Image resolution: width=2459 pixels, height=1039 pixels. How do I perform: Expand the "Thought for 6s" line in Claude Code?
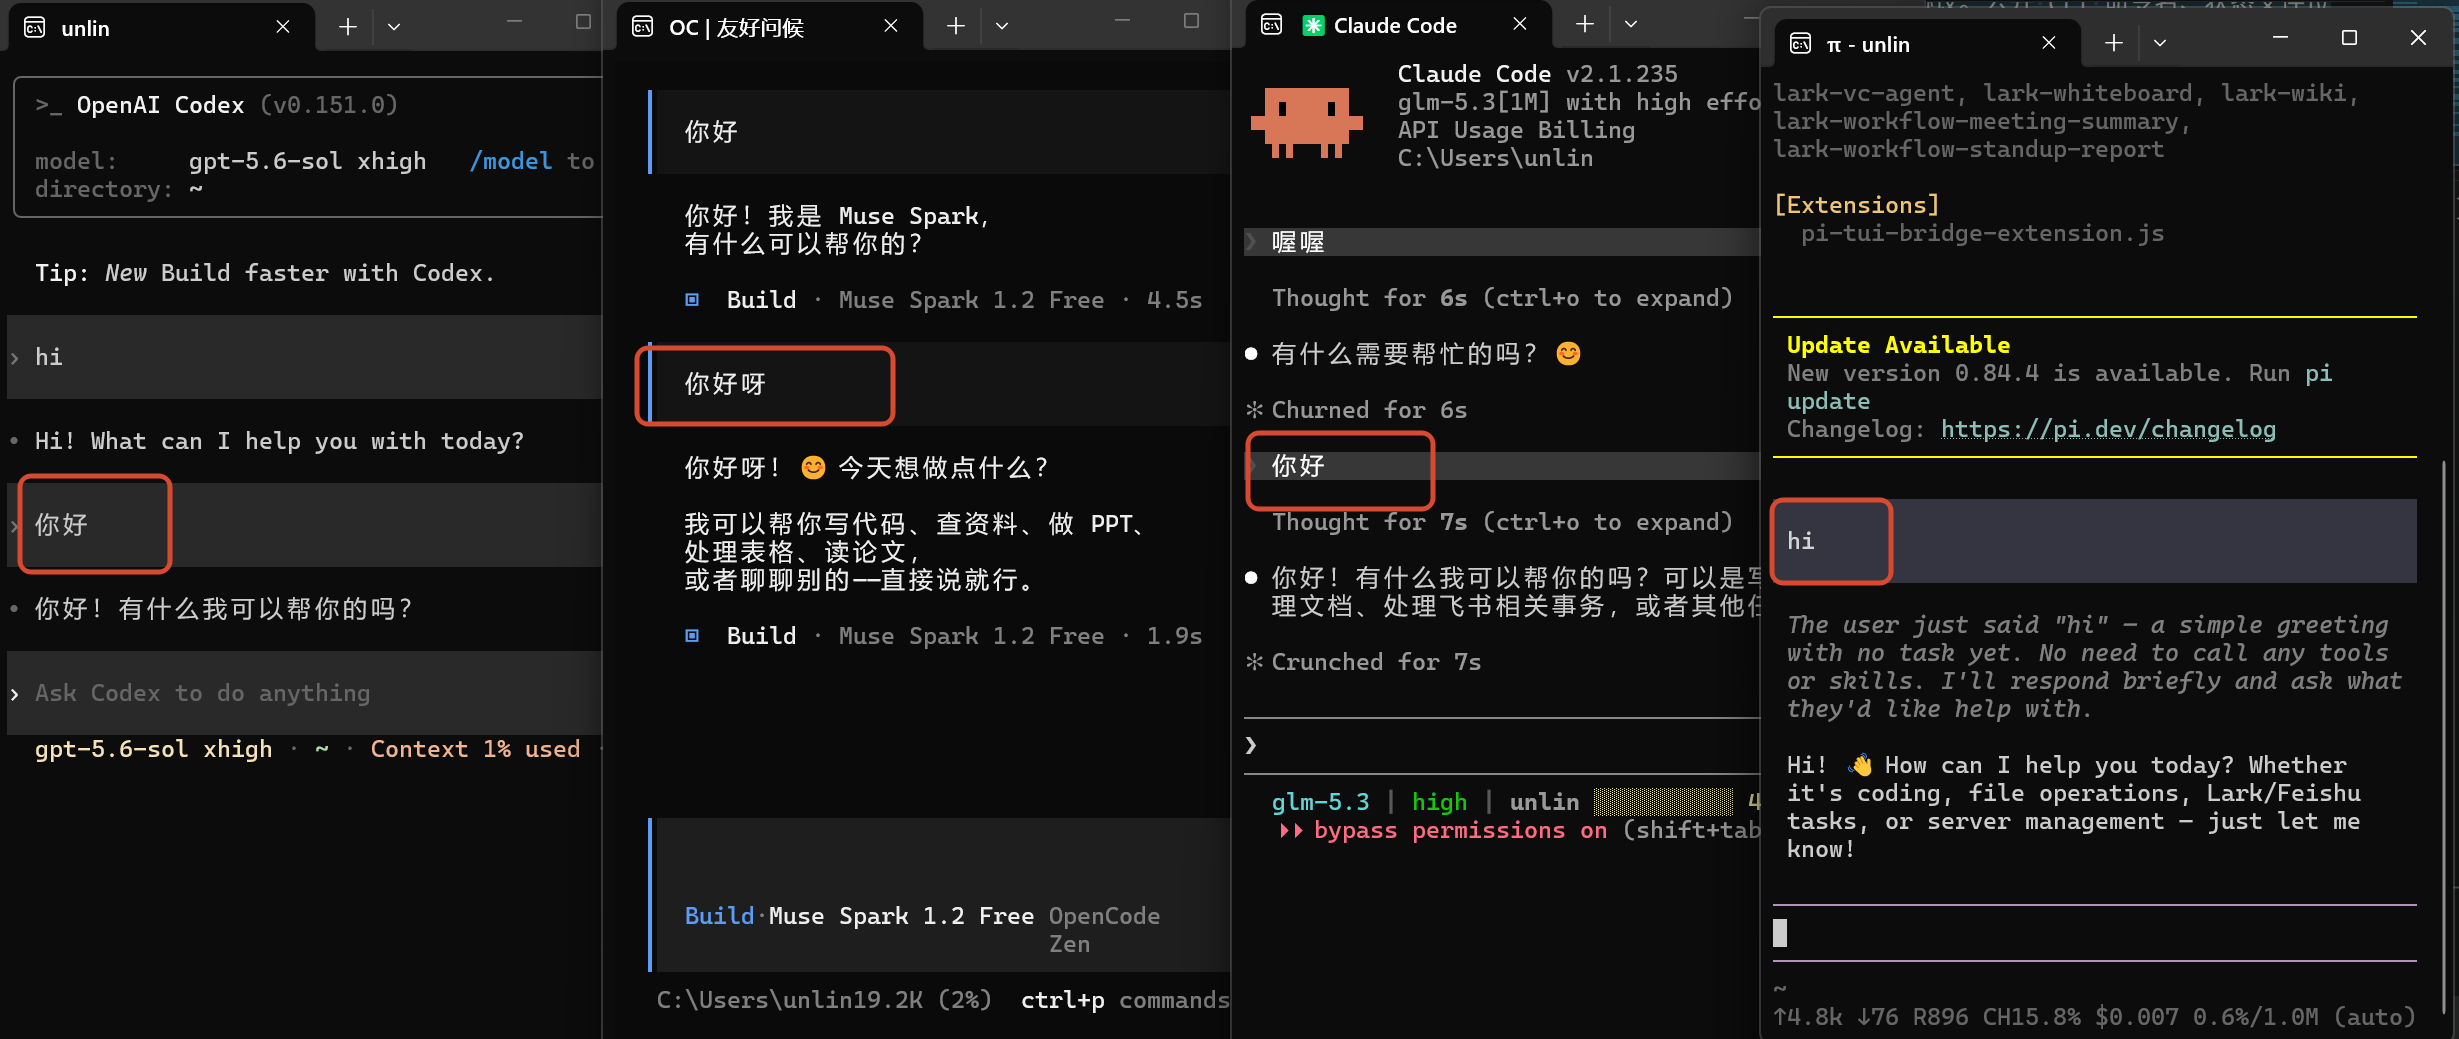pos(1502,298)
